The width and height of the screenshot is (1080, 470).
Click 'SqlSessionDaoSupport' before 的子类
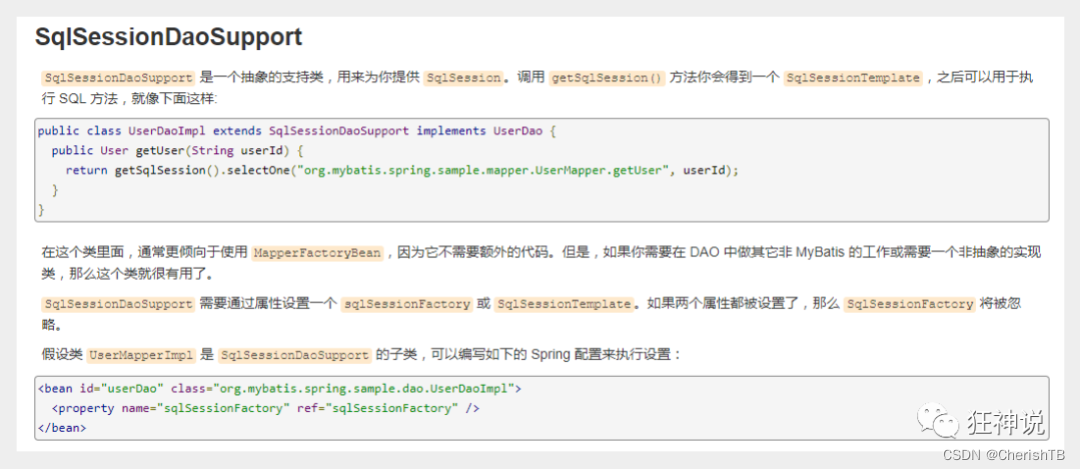coord(295,356)
